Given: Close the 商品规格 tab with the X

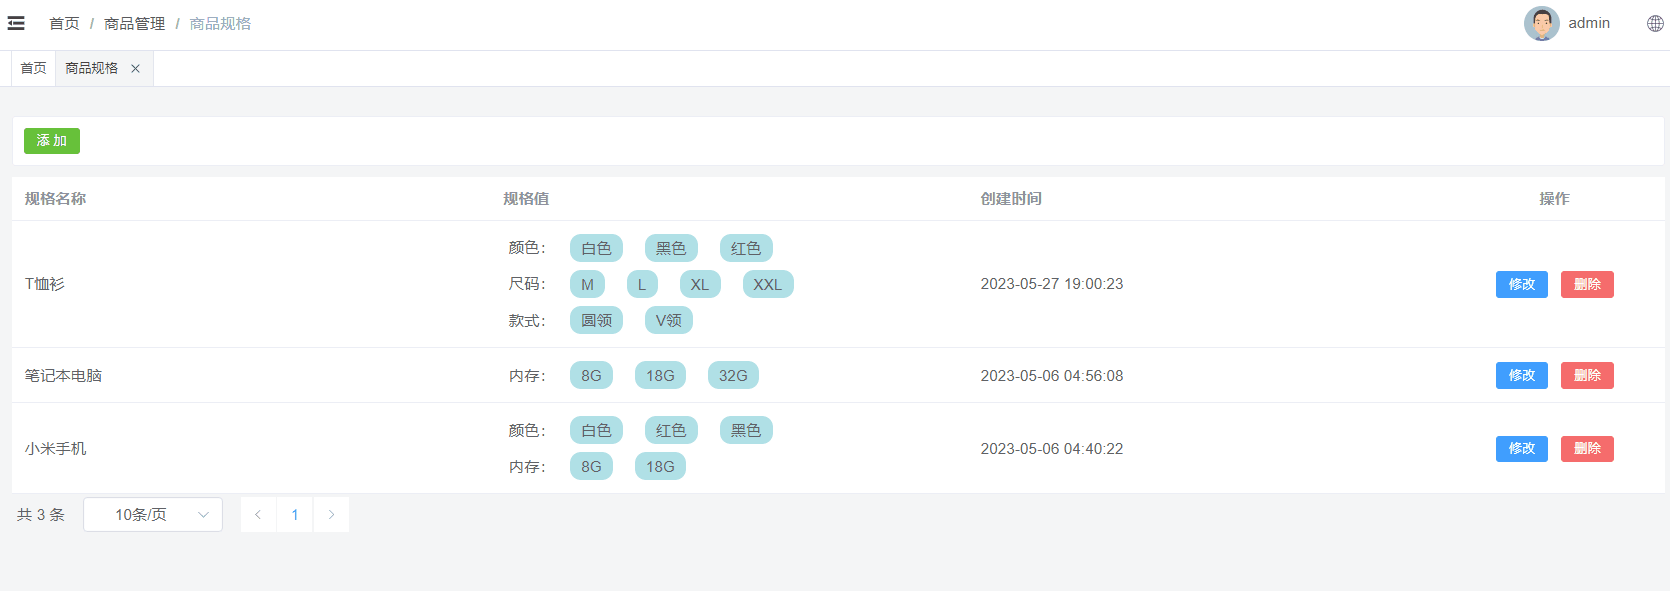Looking at the screenshot, I should pos(135,69).
